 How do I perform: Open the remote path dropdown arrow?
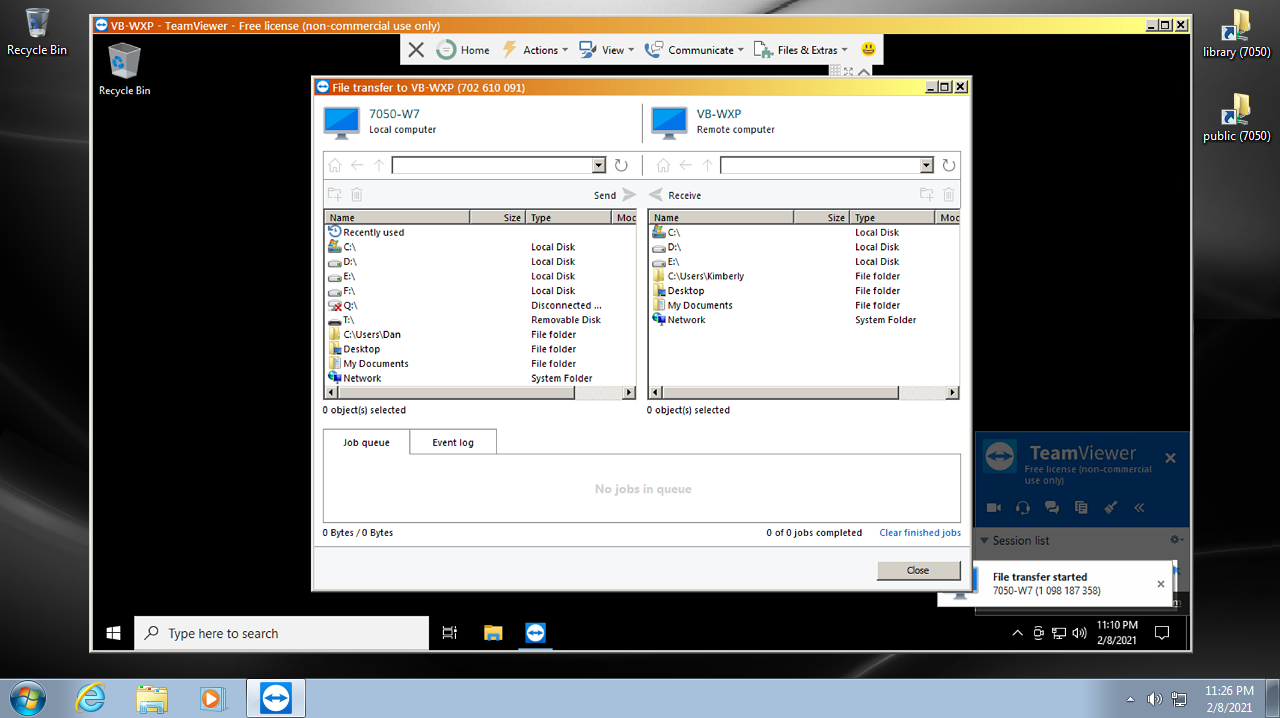926,166
